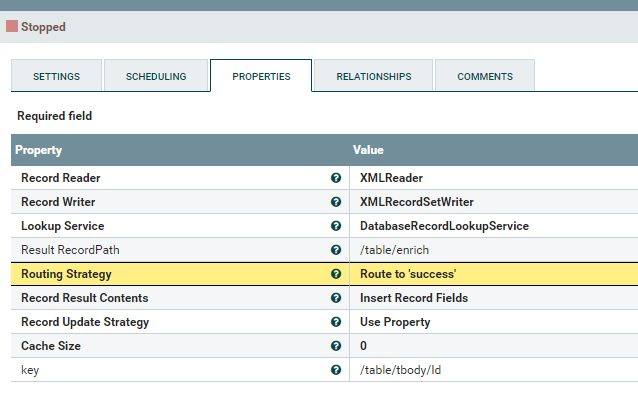
Task: Click help icon beside key property
Action: [x=336, y=370]
